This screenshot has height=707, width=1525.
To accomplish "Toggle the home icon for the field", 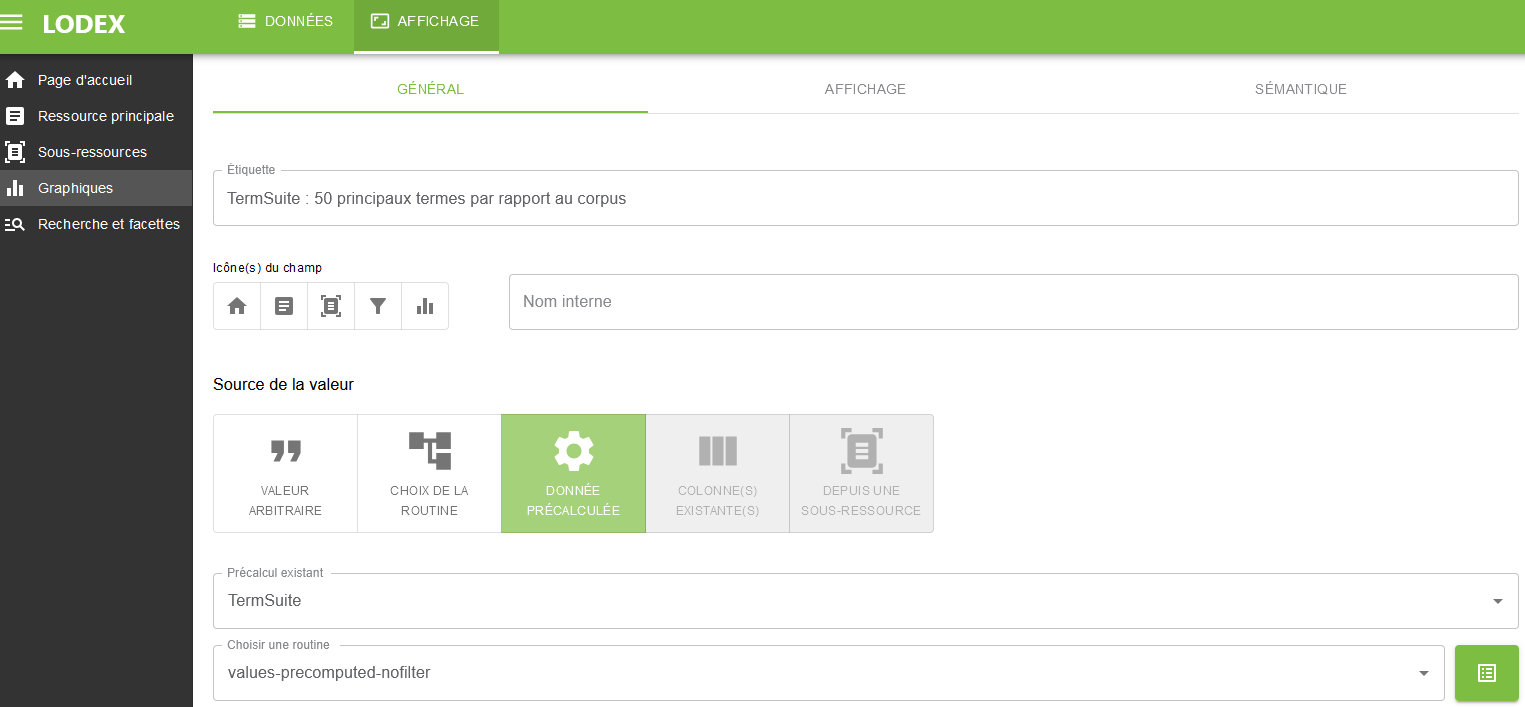I will pyautogui.click(x=237, y=306).
